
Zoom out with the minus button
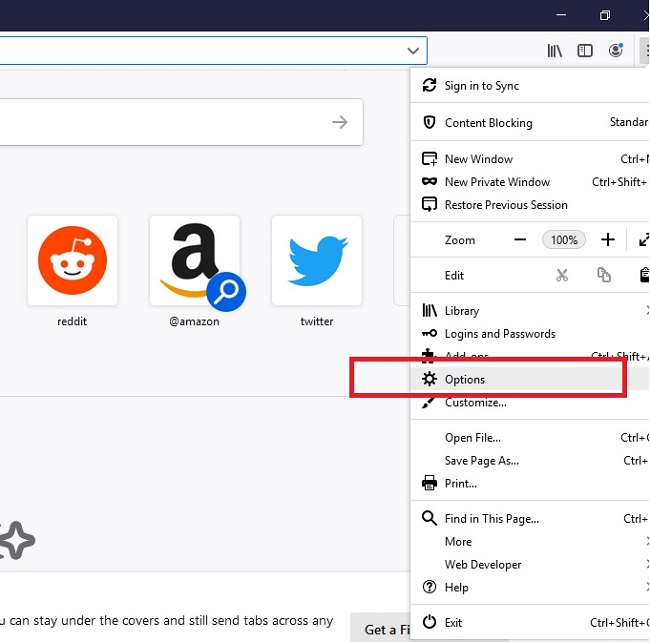pos(520,240)
